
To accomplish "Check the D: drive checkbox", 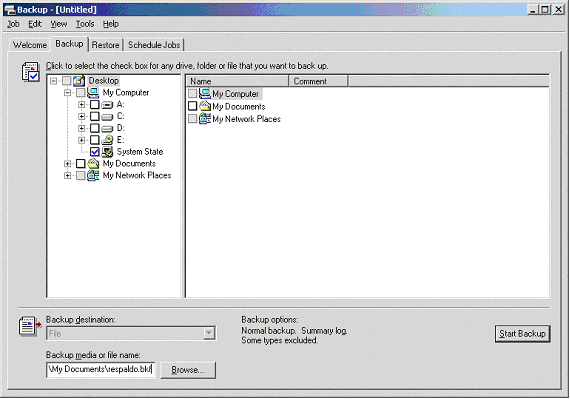I will pos(95,128).
